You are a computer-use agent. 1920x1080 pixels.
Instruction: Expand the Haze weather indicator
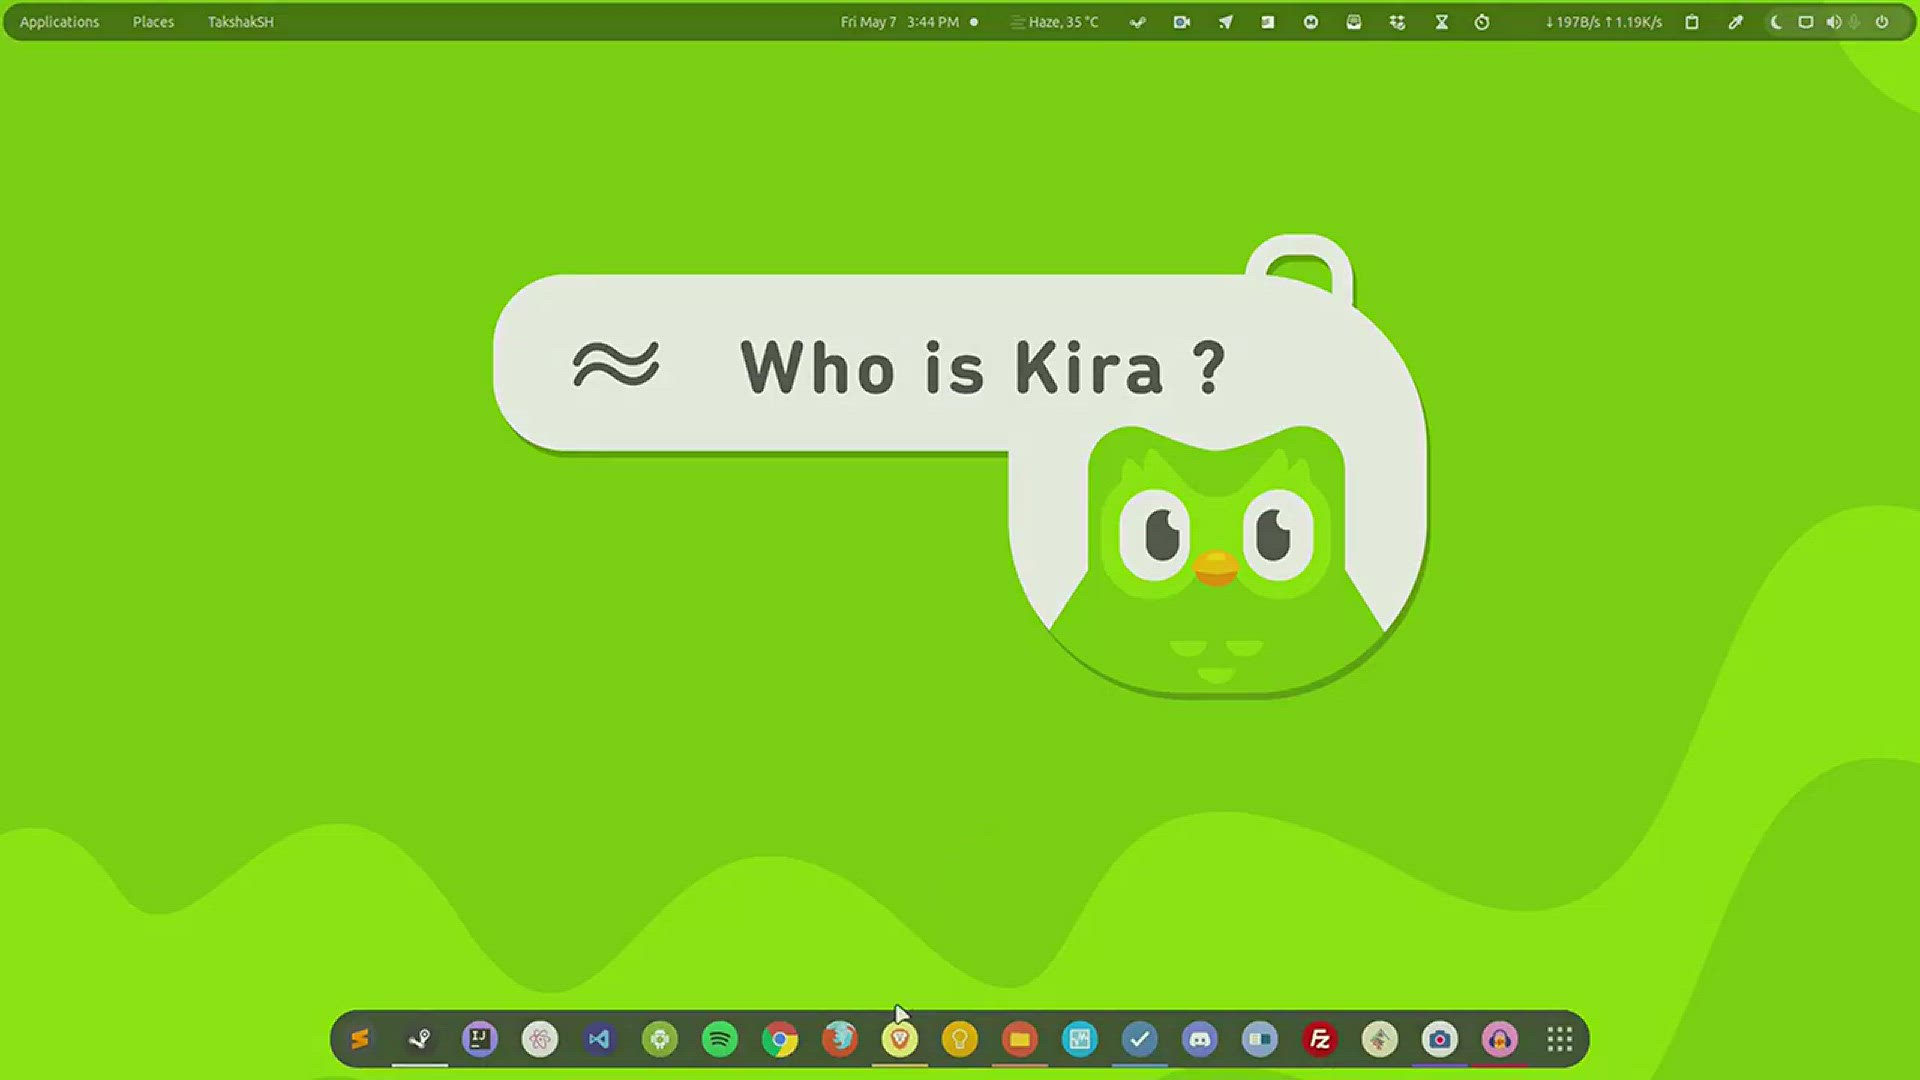(x=1055, y=22)
